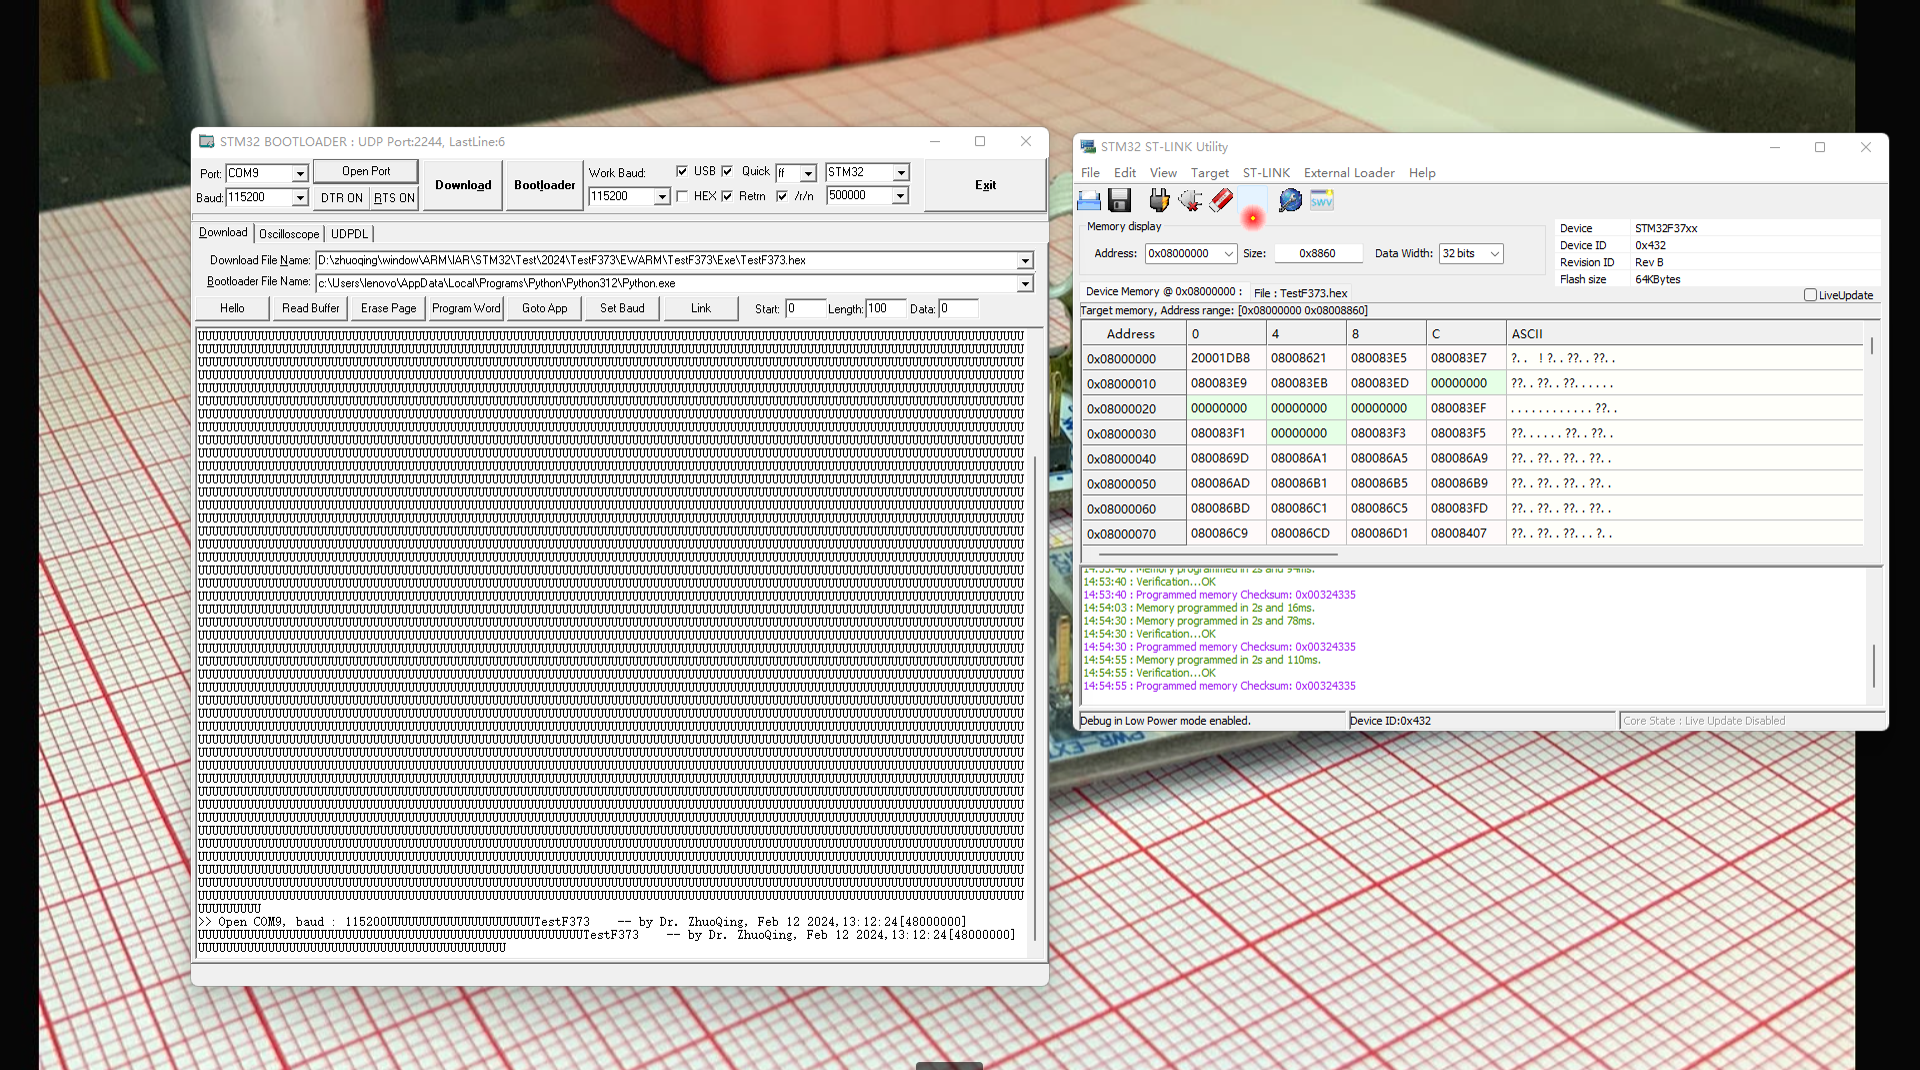Image resolution: width=1920 pixels, height=1070 pixels.
Task: Open the View menu in ST-LINK Utility
Action: pos(1163,173)
